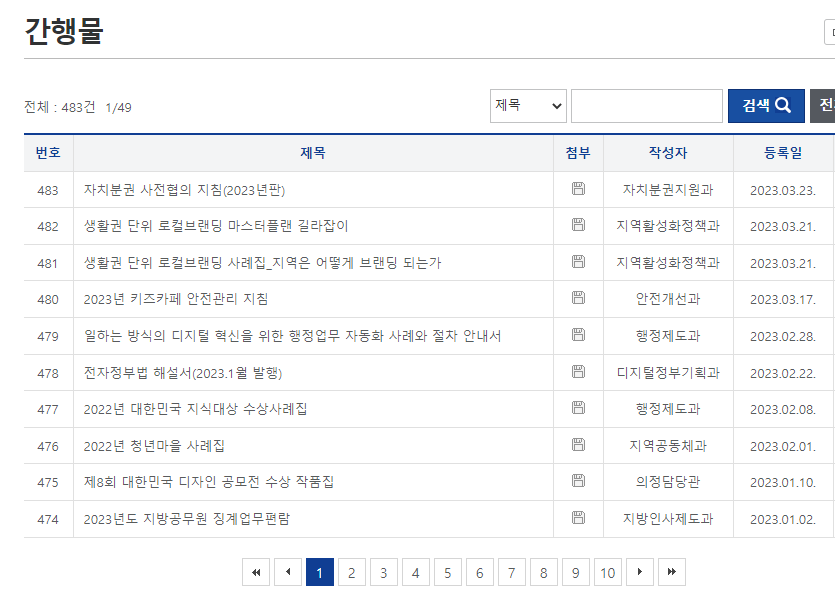Screen dimensions: 835x596
Task: Click the 제목 column header
Action: 313,153
